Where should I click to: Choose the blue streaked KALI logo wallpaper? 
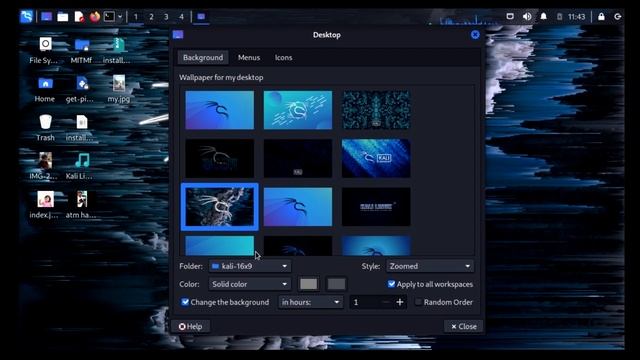[x=376, y=158]
